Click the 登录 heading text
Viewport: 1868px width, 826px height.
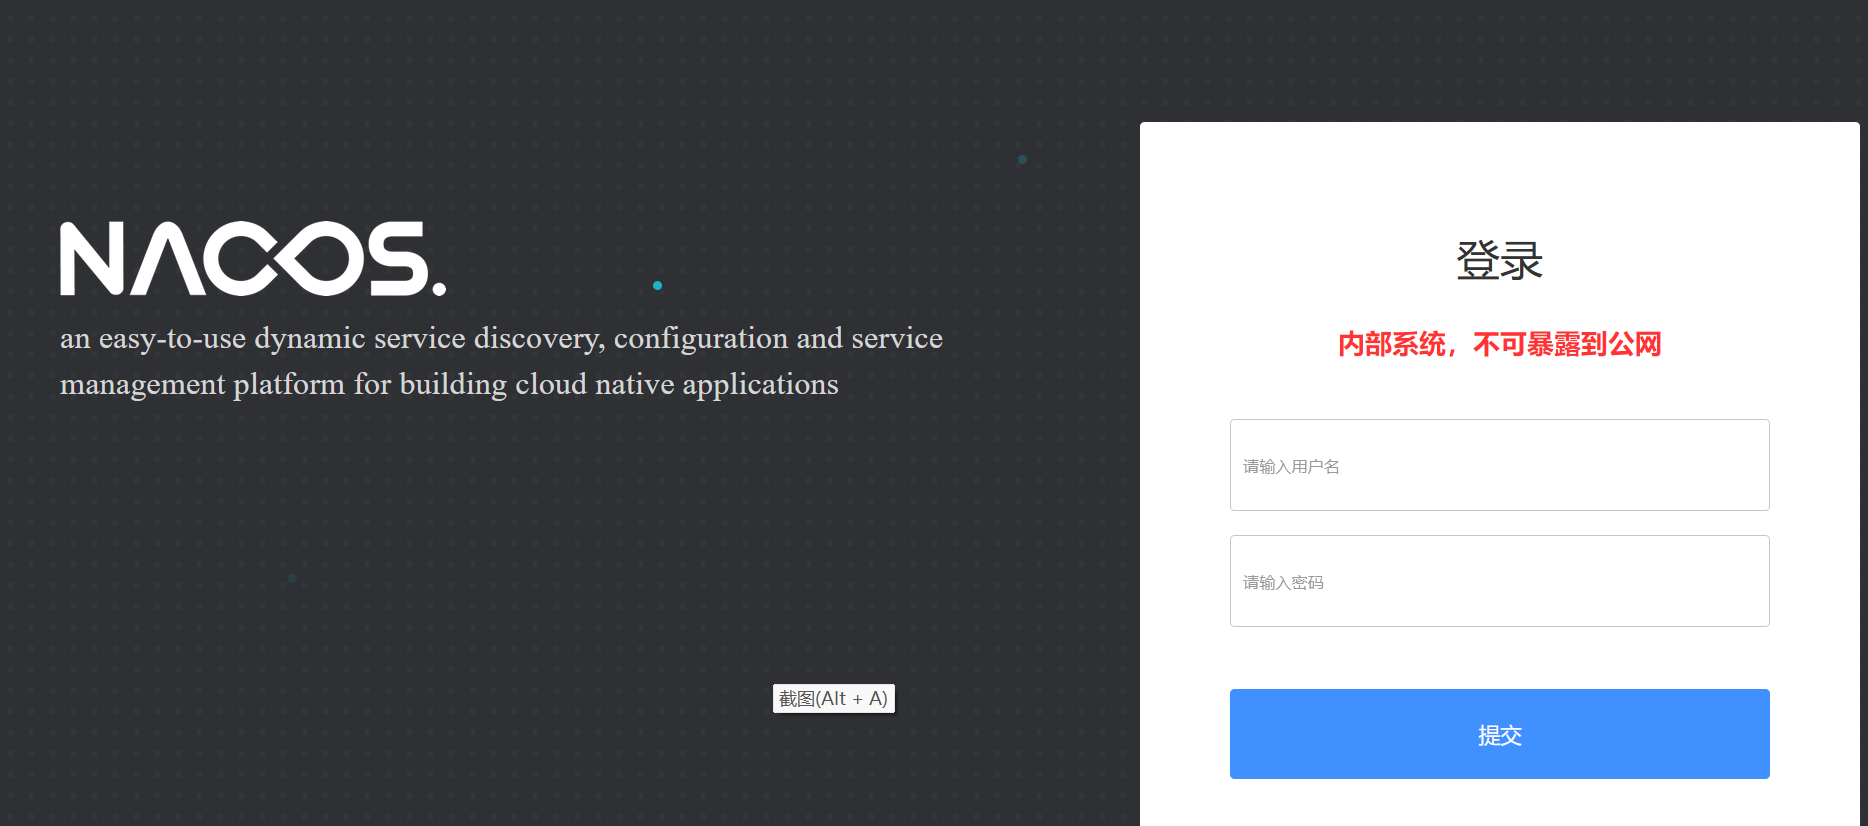pyautogui.click(x=1499, y=261)
